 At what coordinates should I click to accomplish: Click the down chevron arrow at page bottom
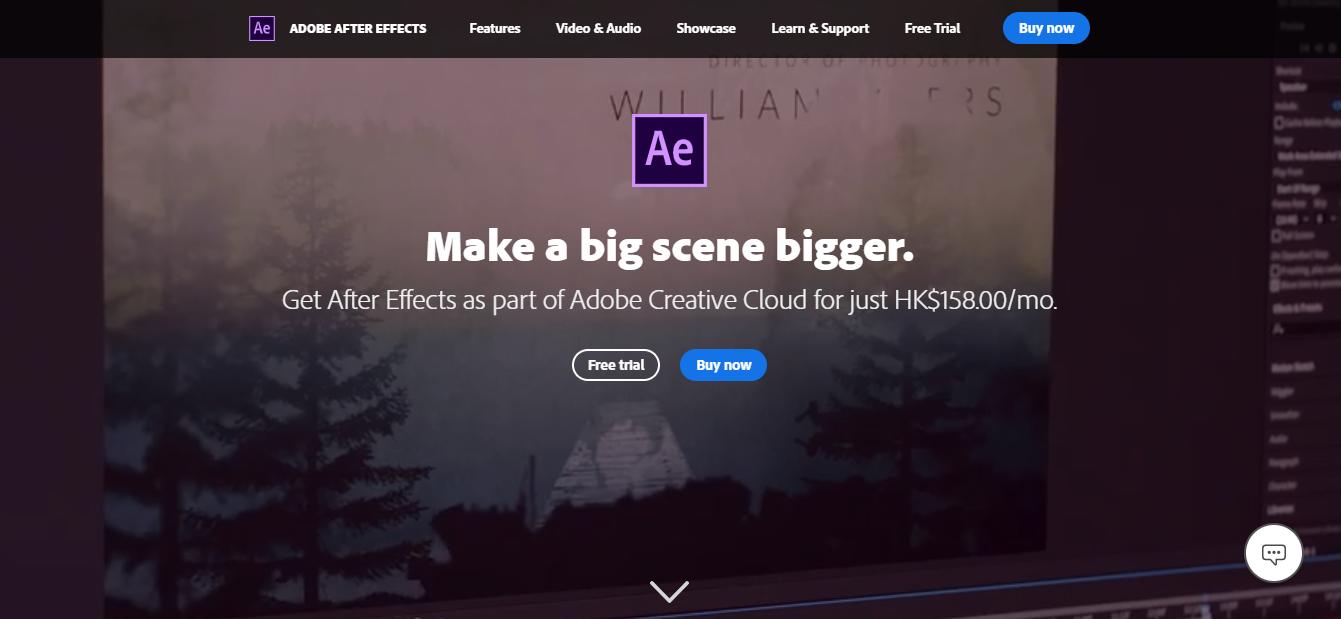coord(669,591)
